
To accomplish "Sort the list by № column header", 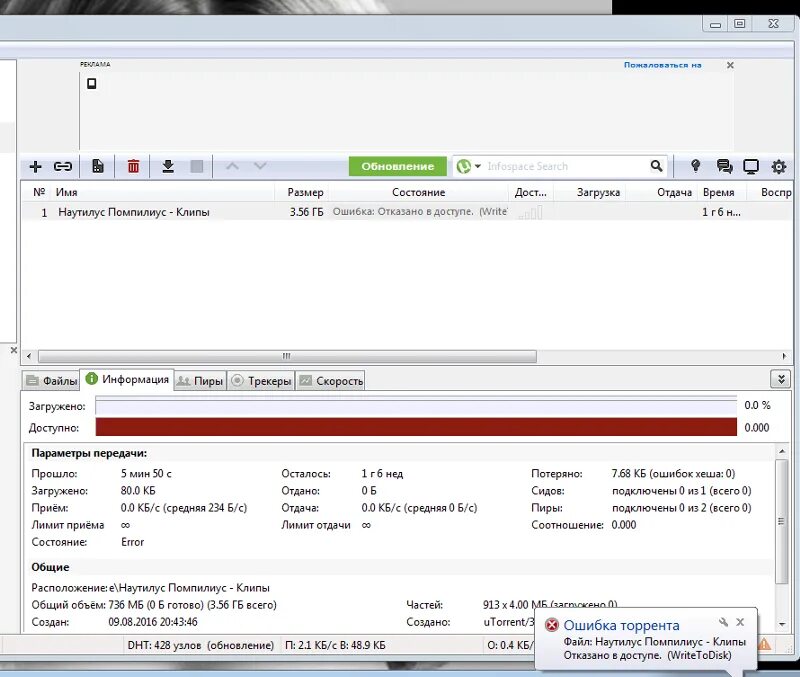I will click(39, 192).
